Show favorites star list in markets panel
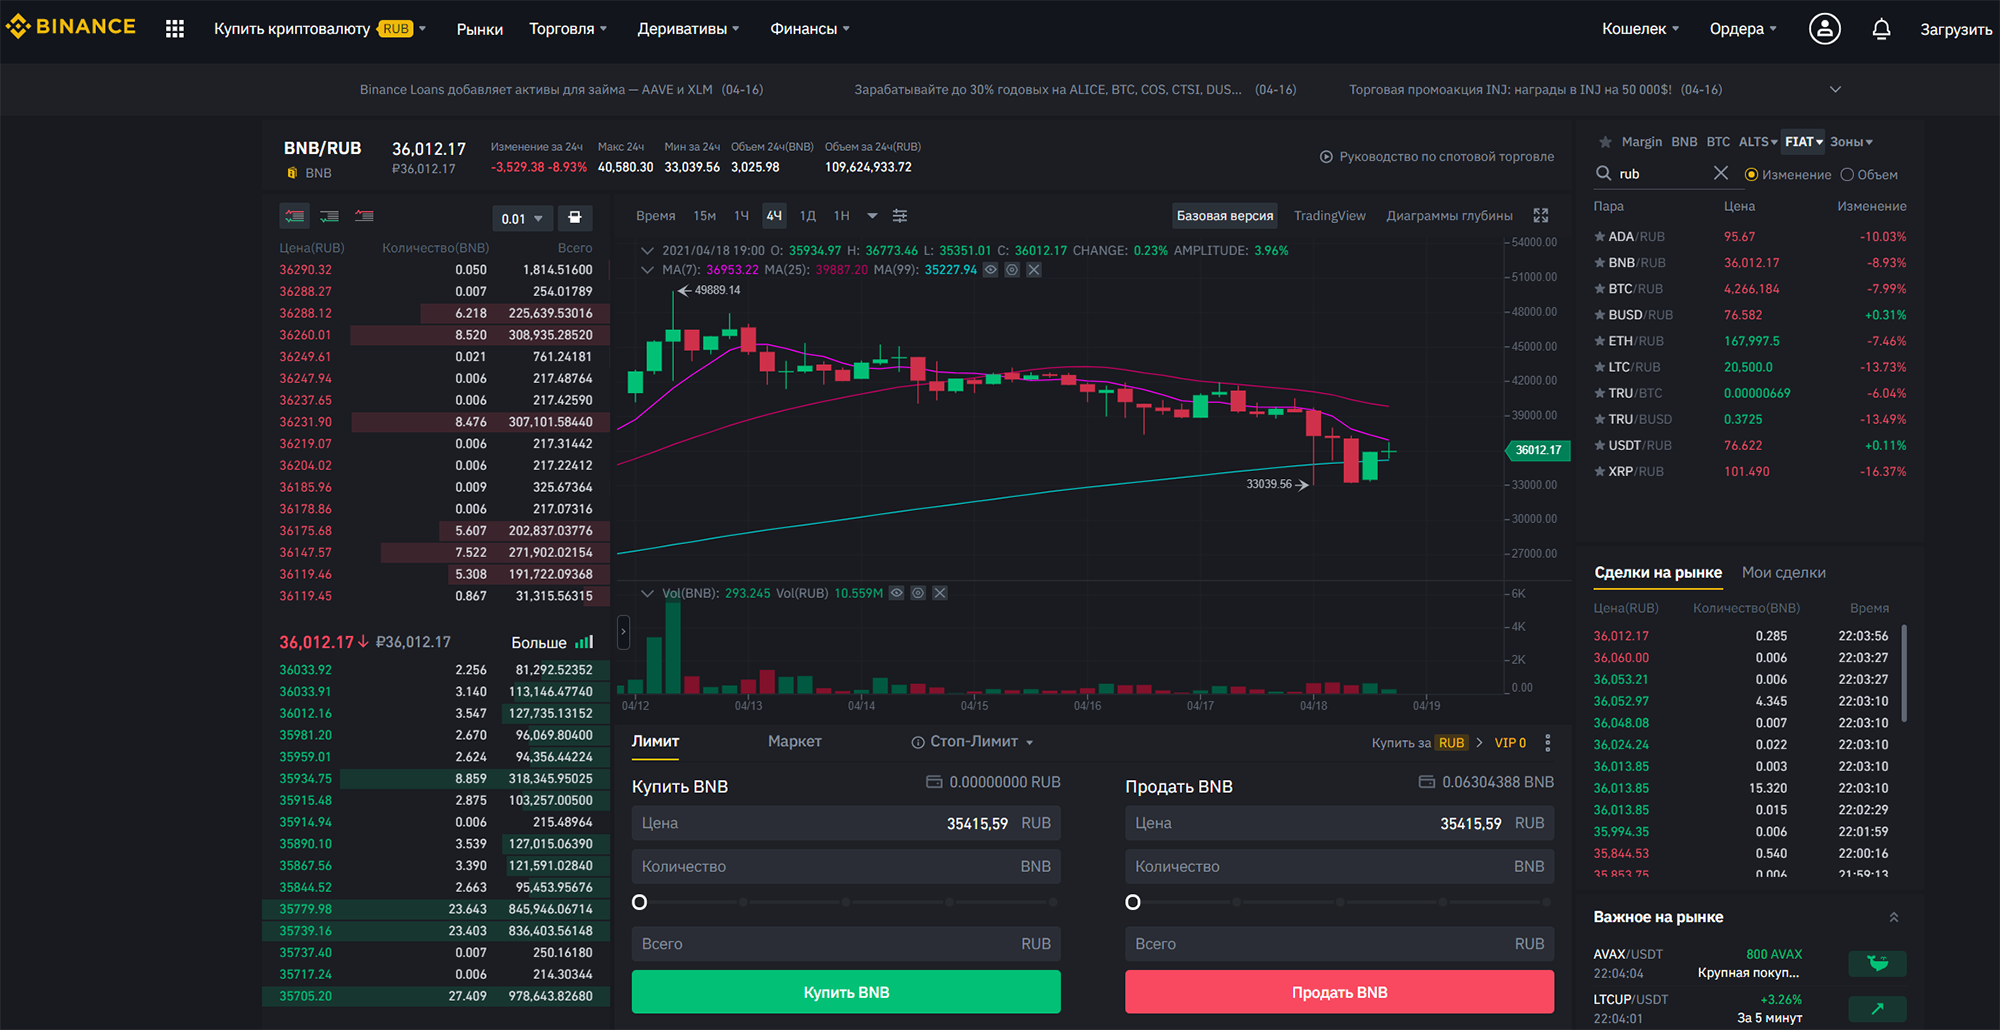This screenshot has height=1030, width=2000. [1605, 142]
